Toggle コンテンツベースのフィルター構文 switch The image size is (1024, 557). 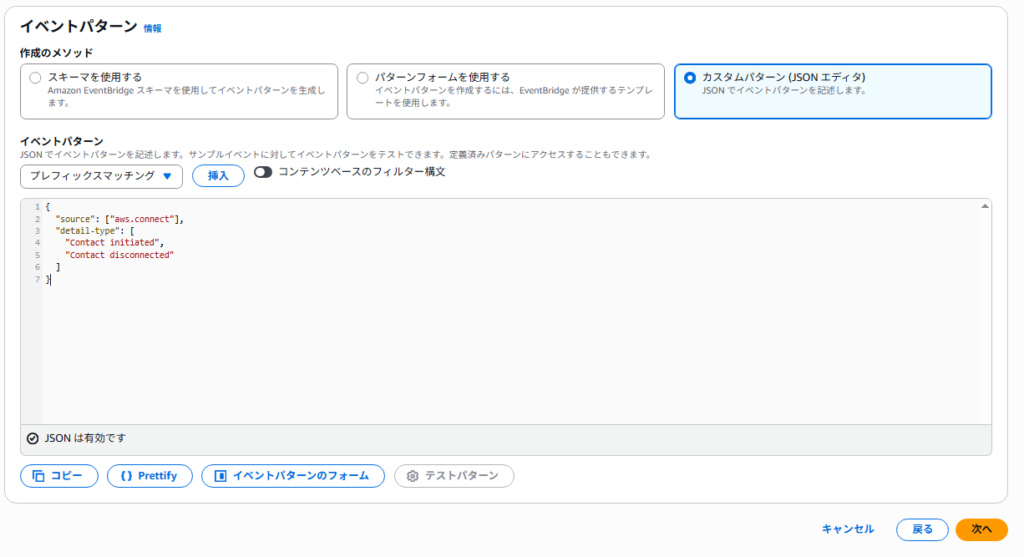[x=263, y=172]
